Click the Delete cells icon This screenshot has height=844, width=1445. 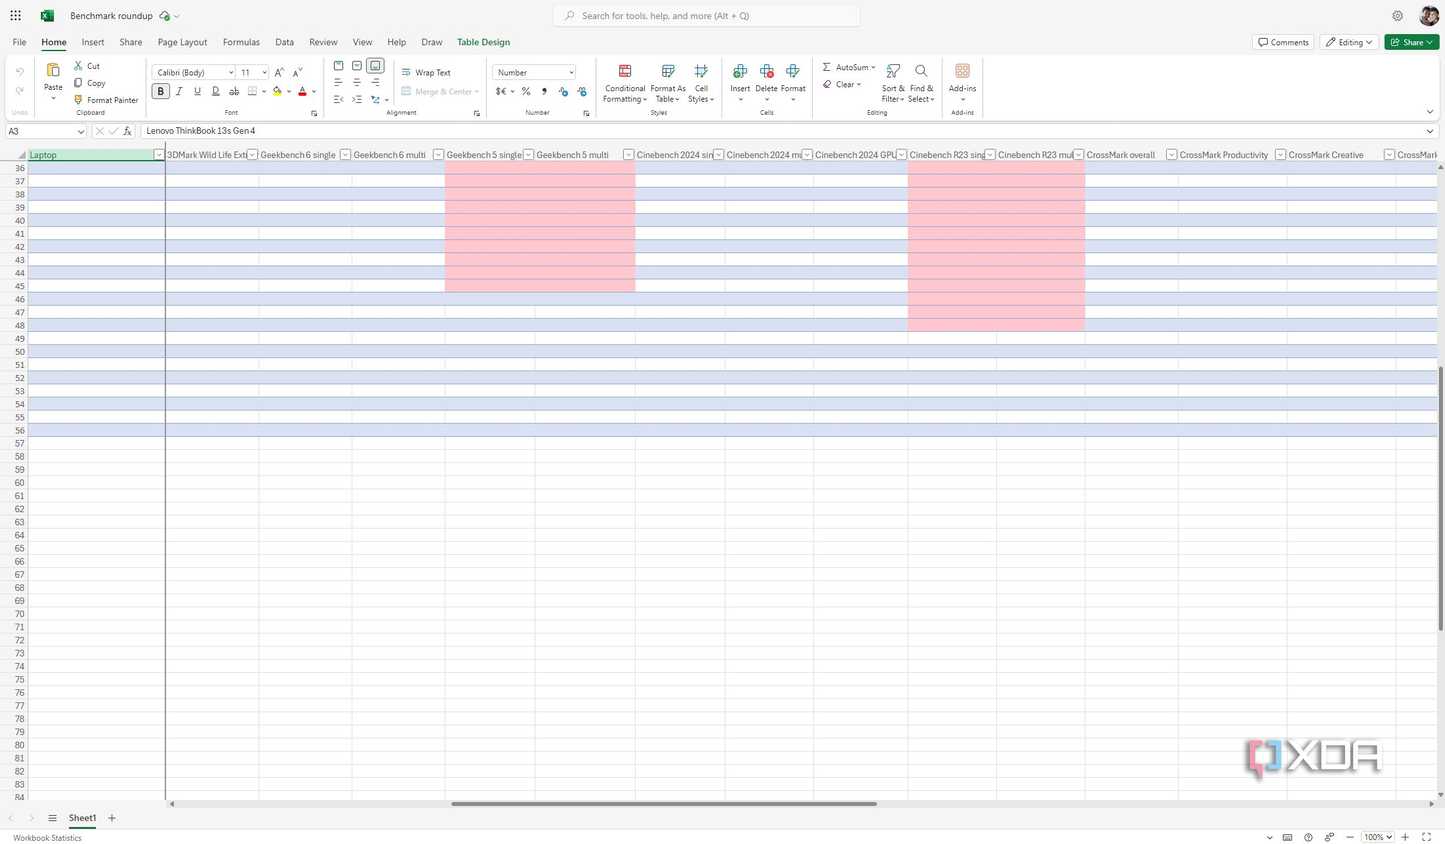[x=767, y=71]
